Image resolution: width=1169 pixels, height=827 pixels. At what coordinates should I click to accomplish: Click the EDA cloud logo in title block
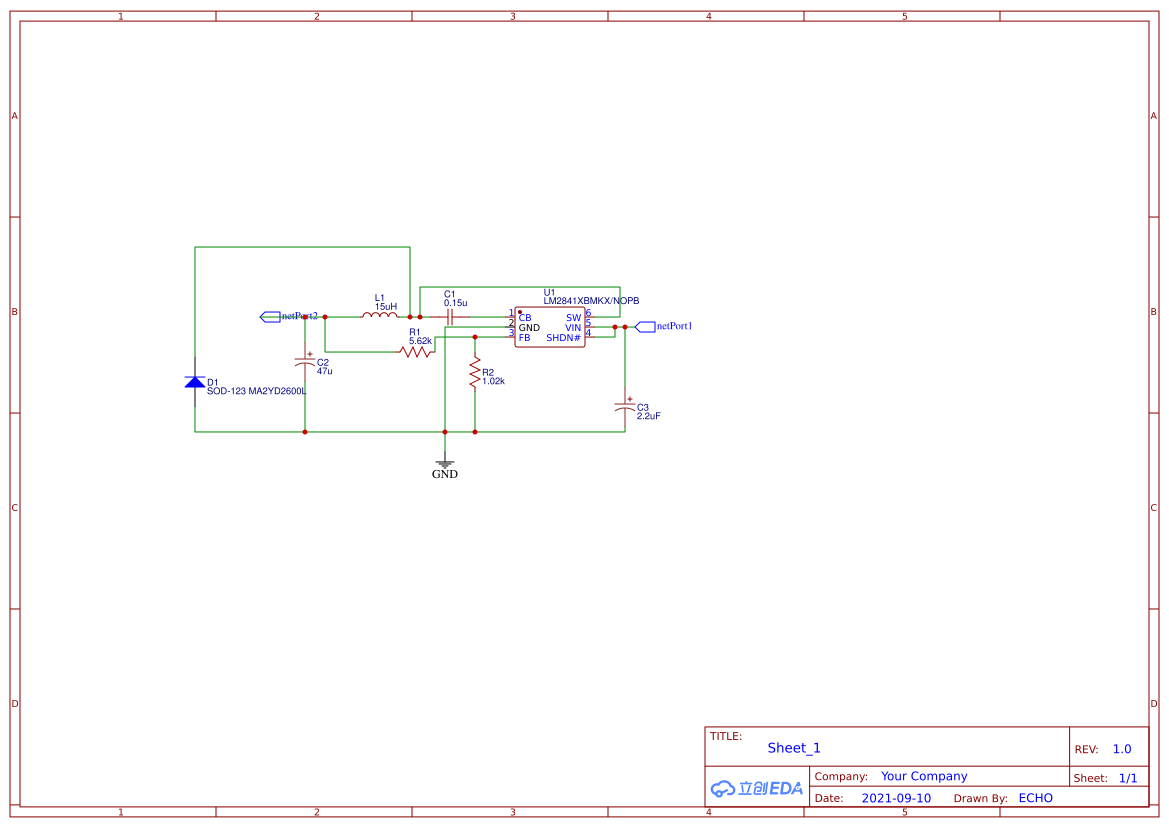pos(757,788)
